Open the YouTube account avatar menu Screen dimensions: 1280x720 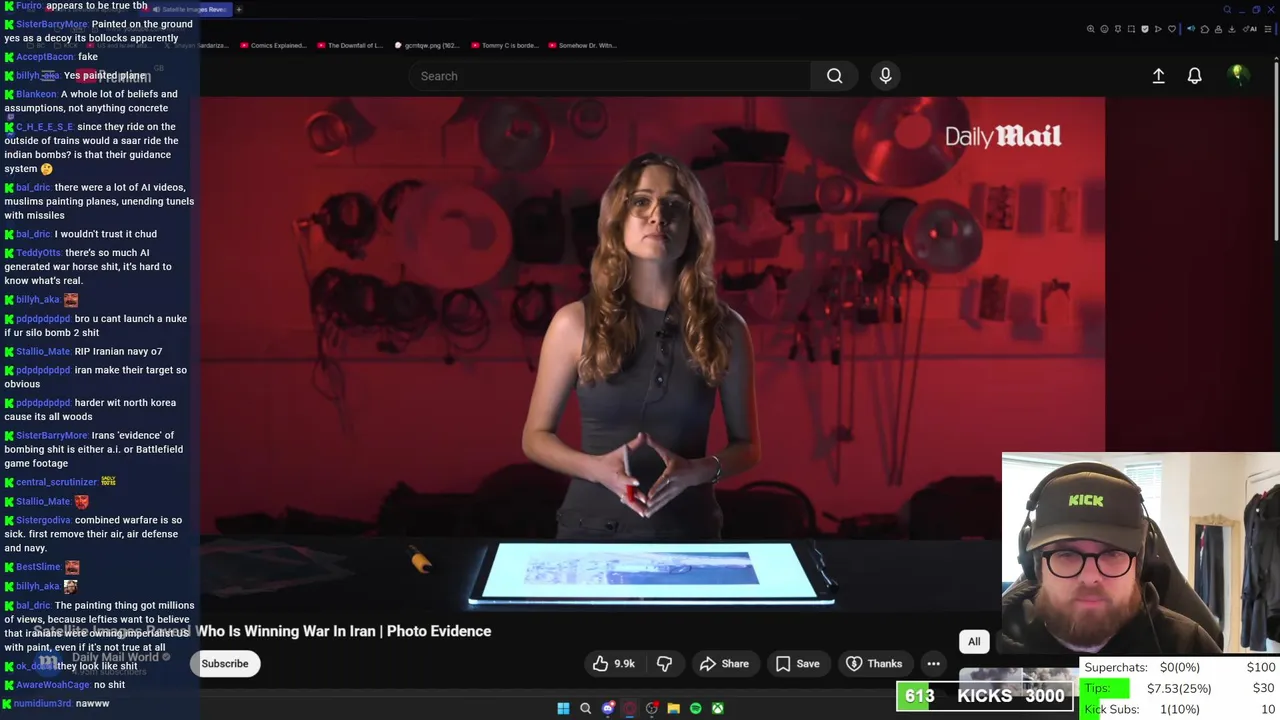point(1238,75)
